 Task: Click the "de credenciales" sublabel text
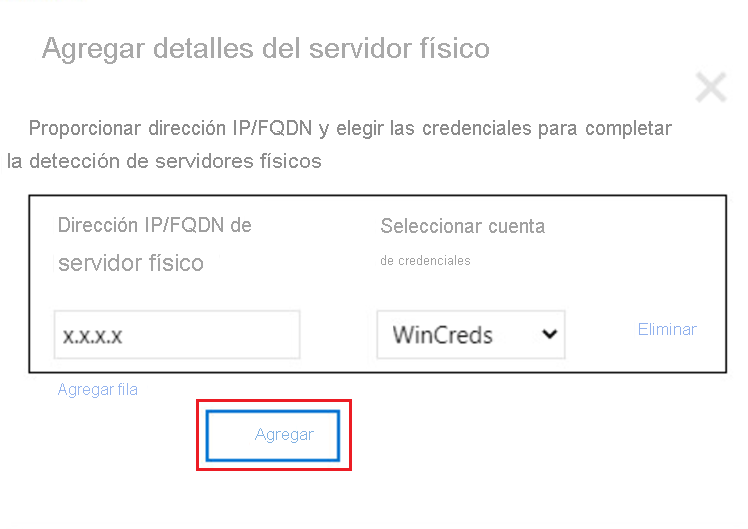pos(425,260)
